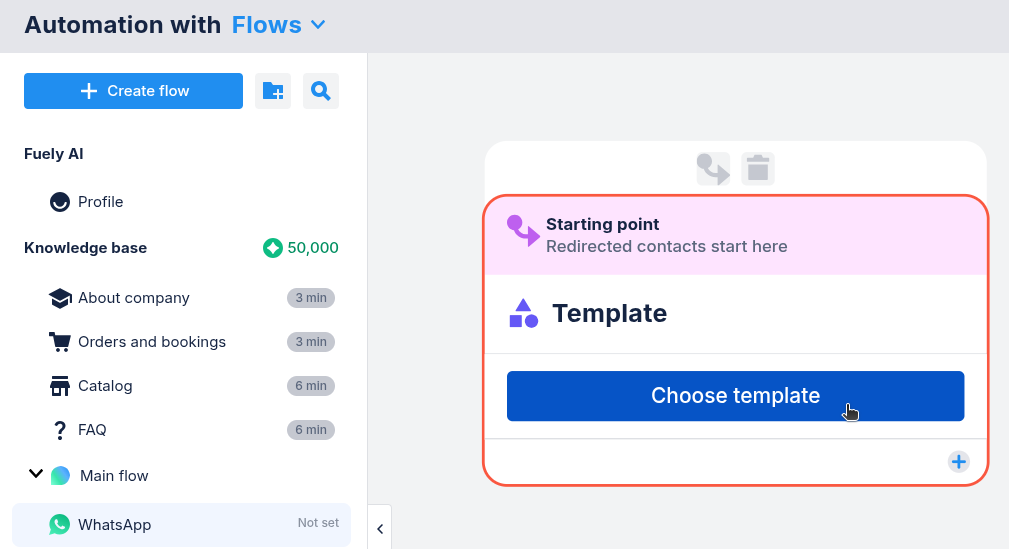1009x549 pixels.
Task: Click the green knowledge base credits icon
Action: click(273, 248)
